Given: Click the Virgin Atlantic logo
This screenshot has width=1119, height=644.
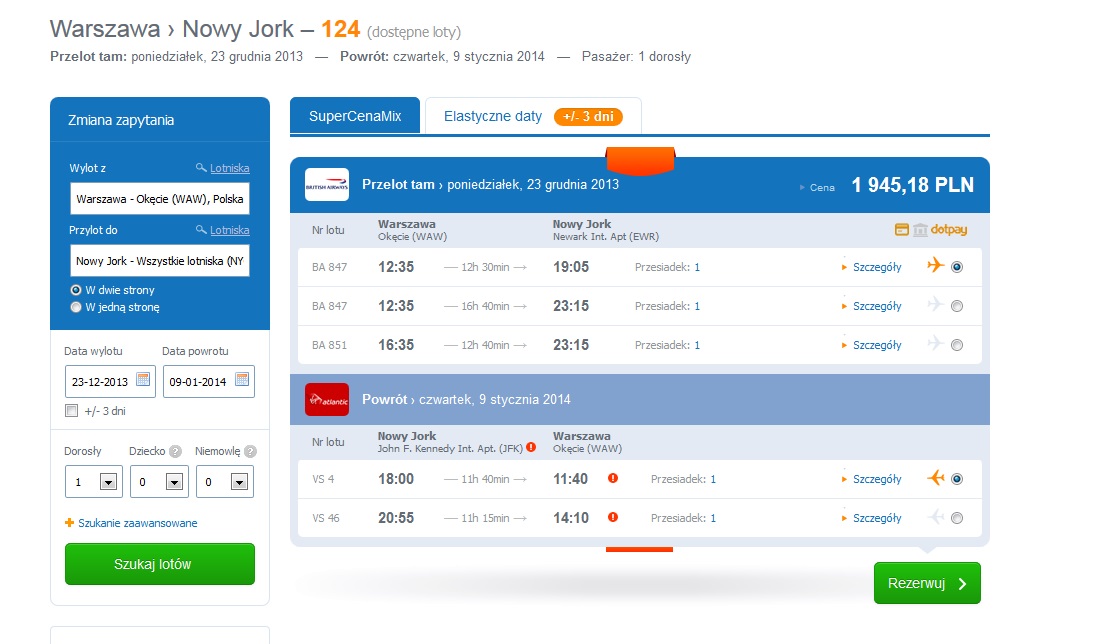Looking at the screenshot, I should 327,400.
